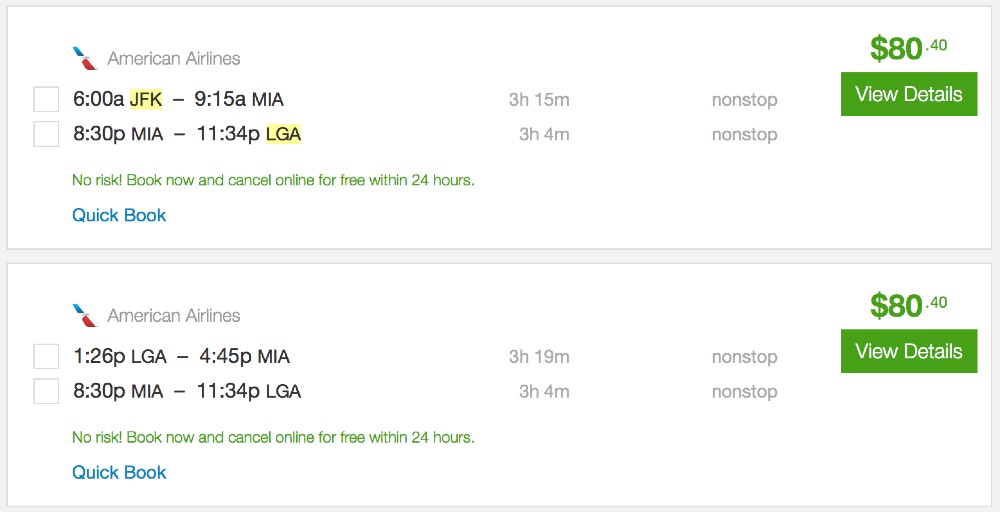Click American Airlines logo on the JFK itinerary
This screenshot has width=1000, height=512.
[x=85, y=58]
